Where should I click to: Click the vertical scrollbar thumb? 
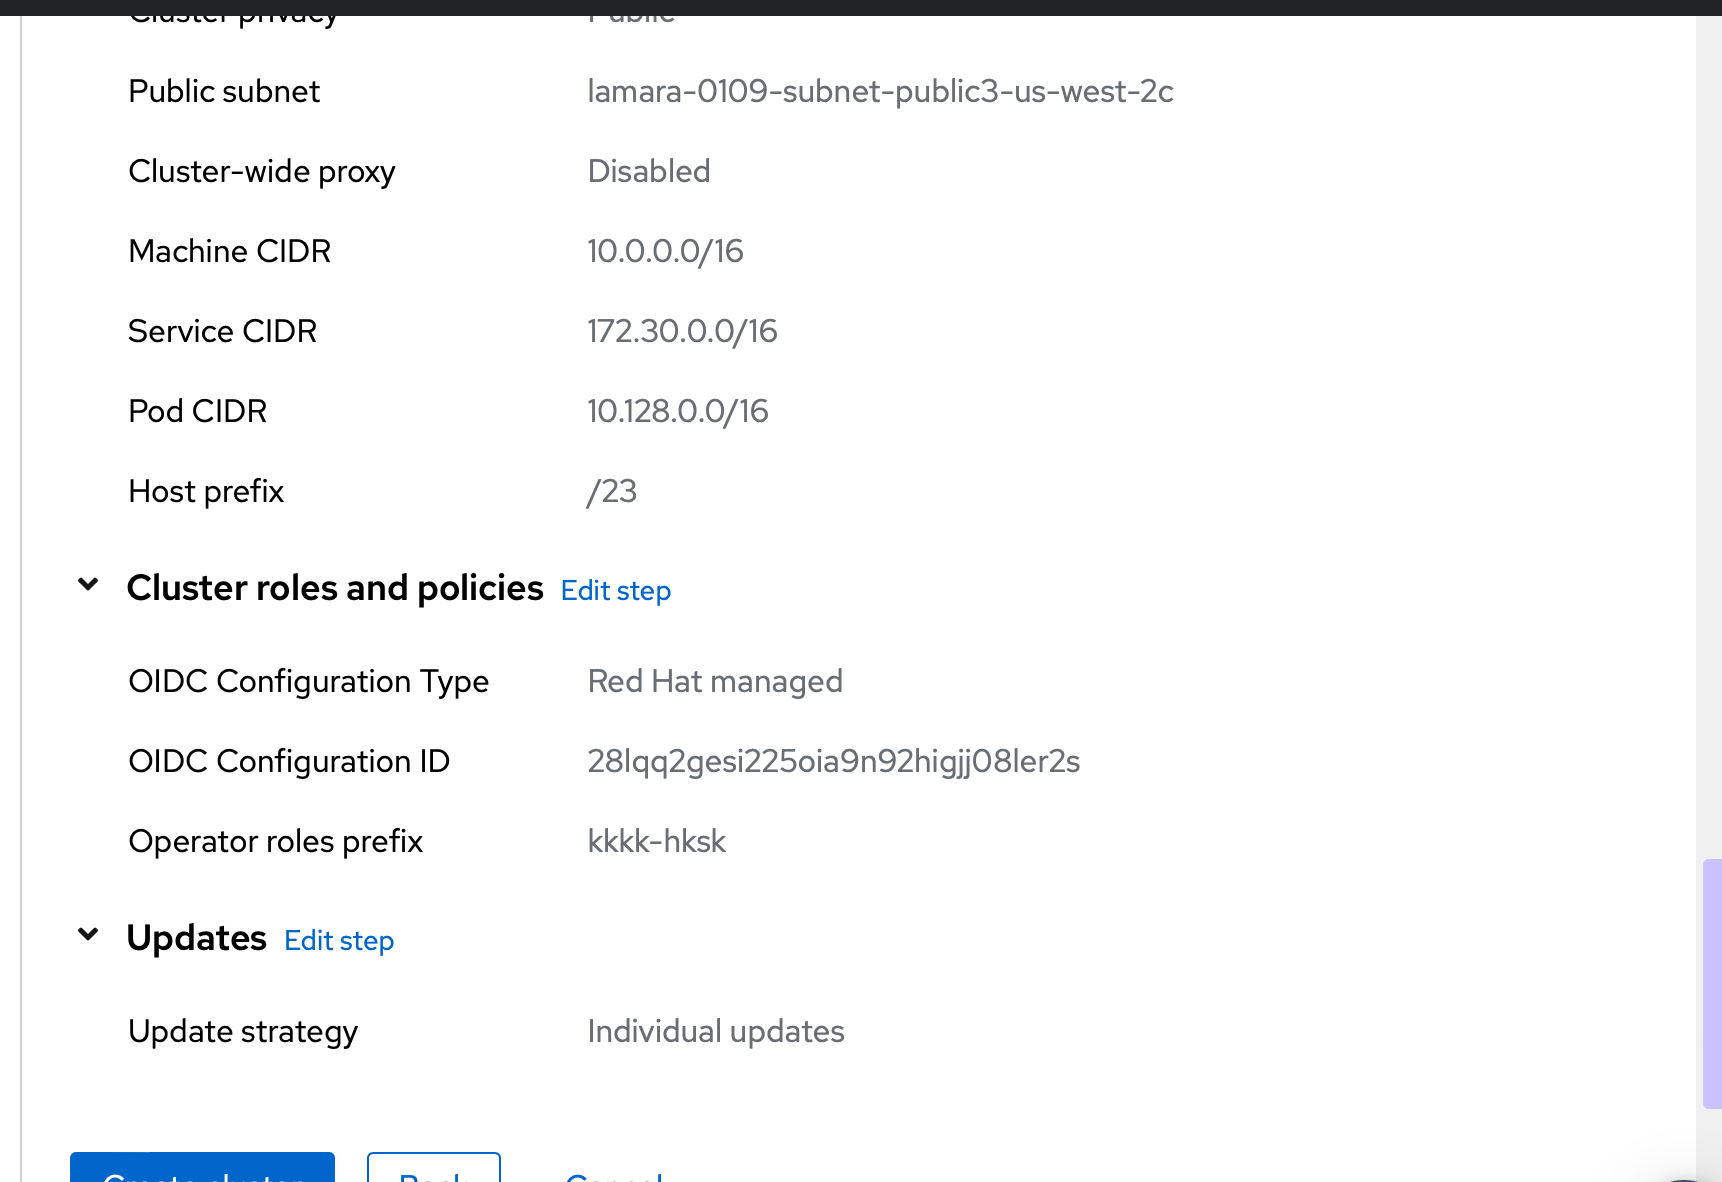point(1711,983)
